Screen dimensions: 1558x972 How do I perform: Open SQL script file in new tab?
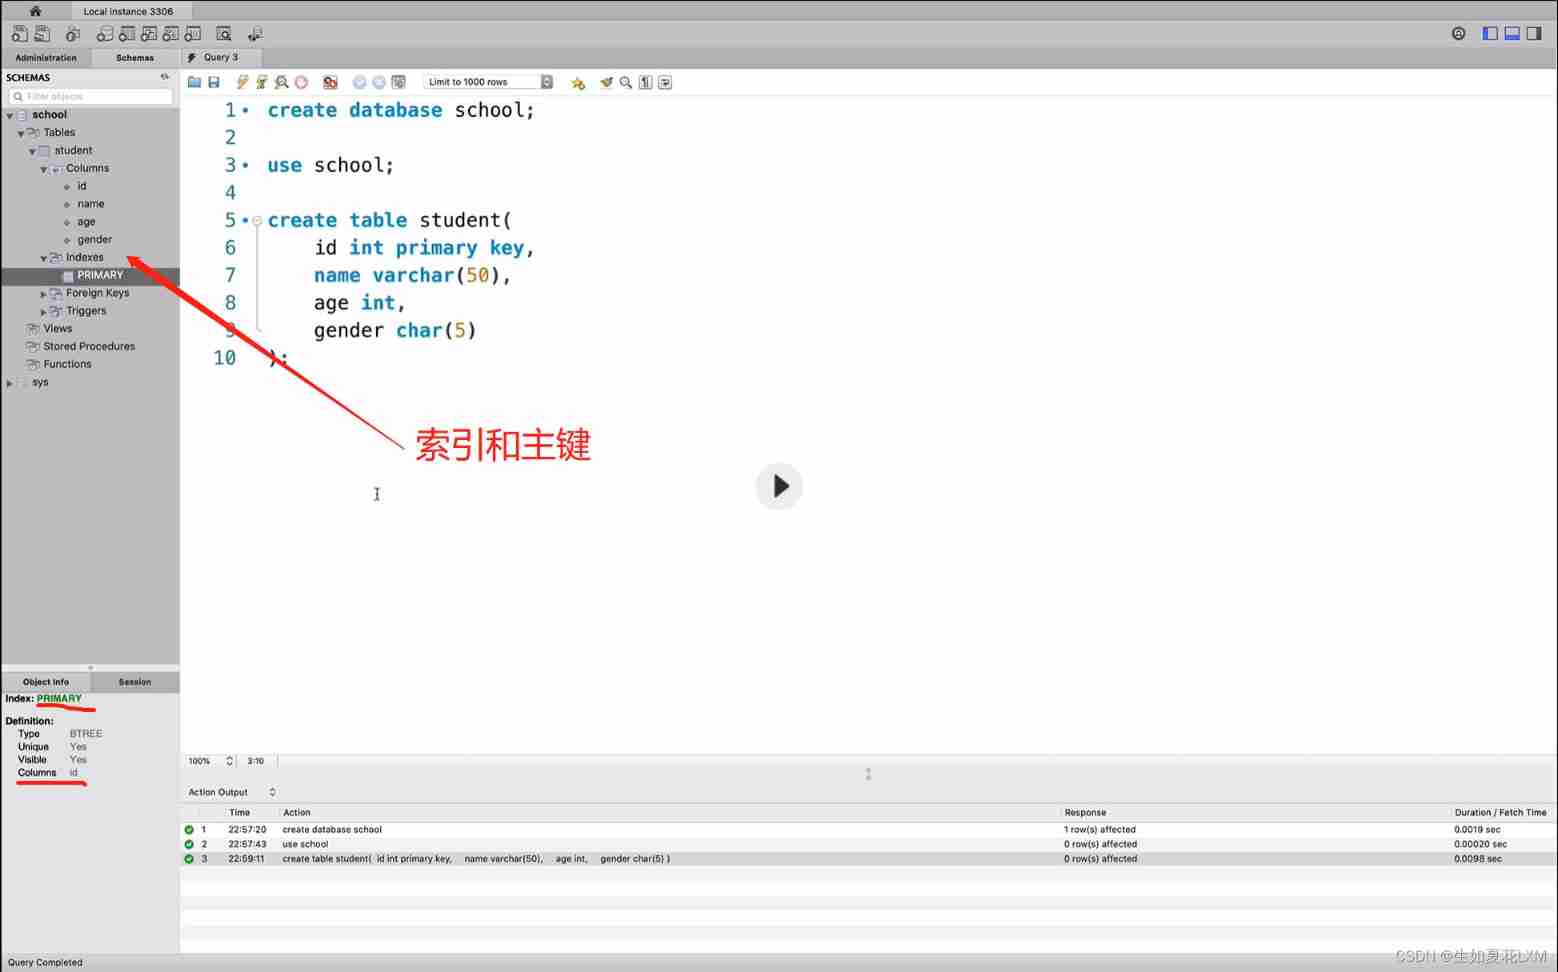[x=42, y=34]
